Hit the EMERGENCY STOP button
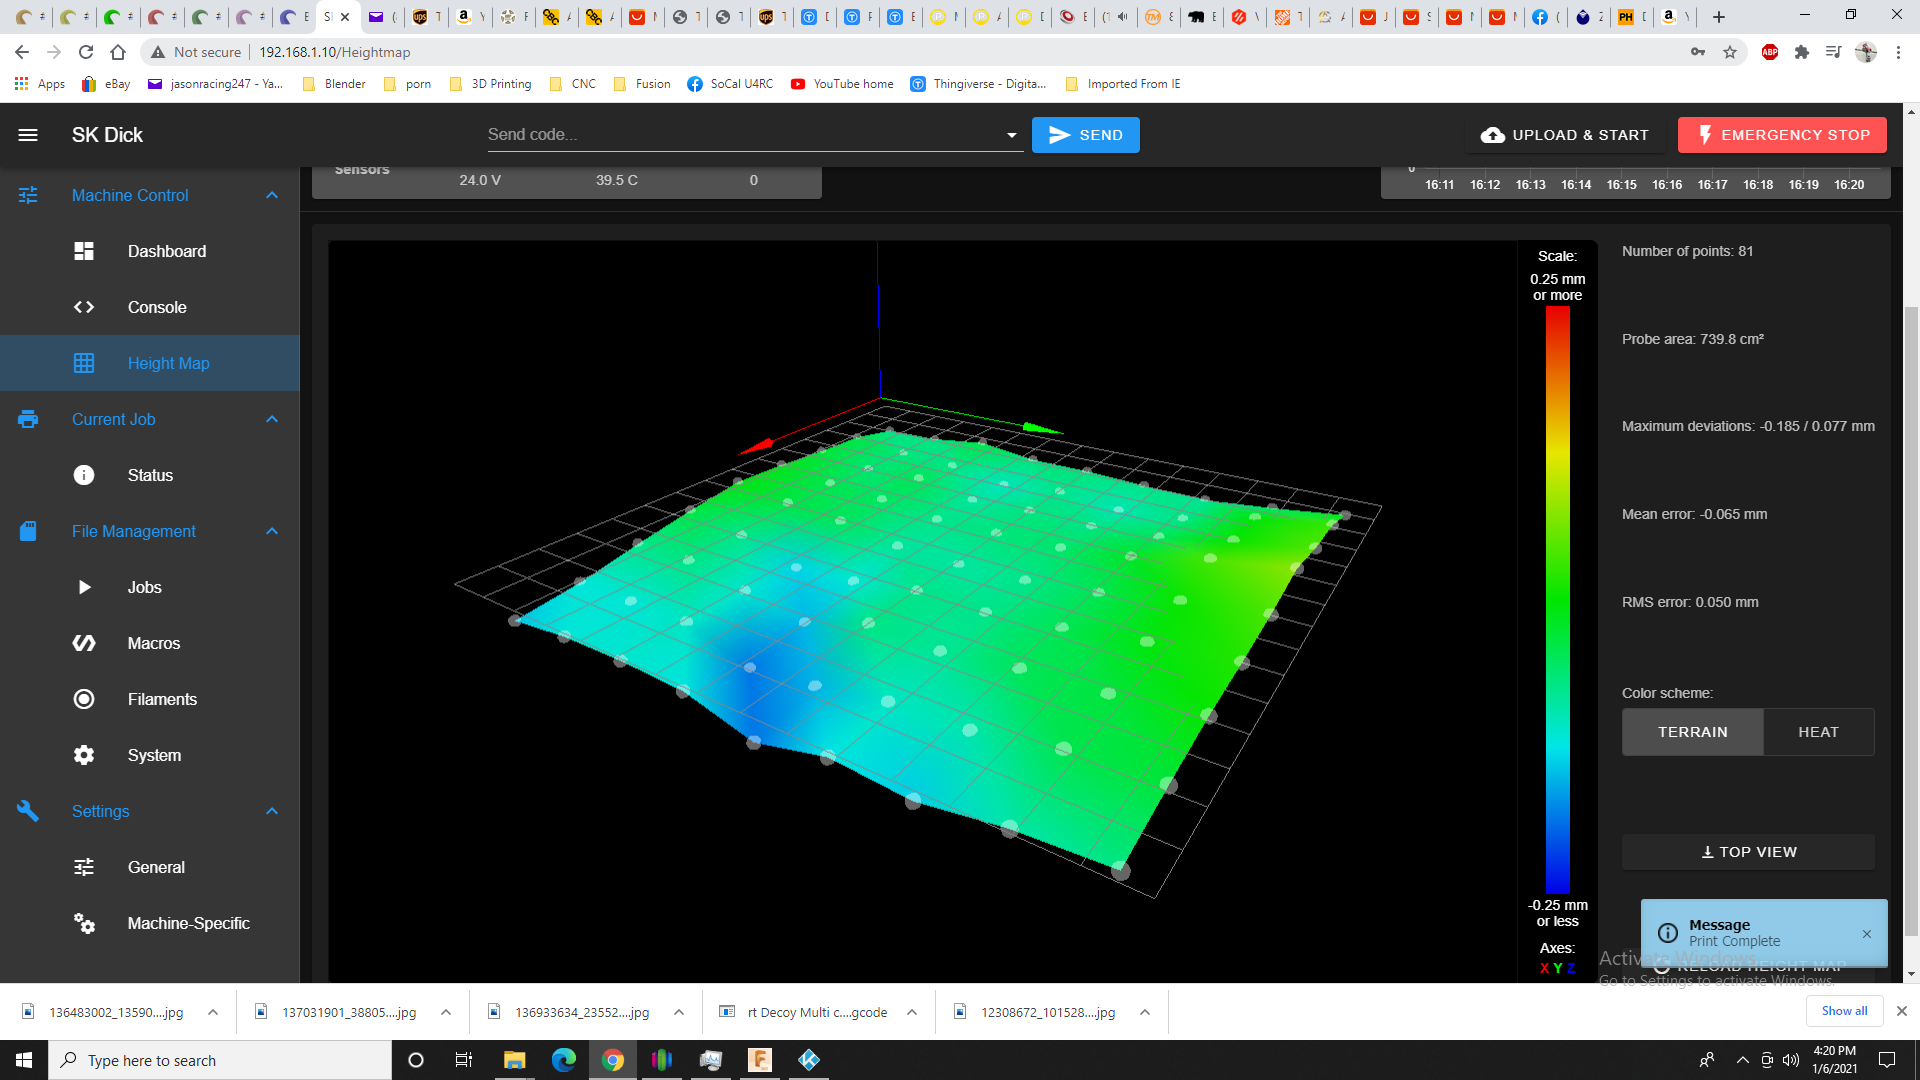Image resolution: width=1920 pixels, height=1080 pixels. pyautogui.click(x=1782, y=135)
